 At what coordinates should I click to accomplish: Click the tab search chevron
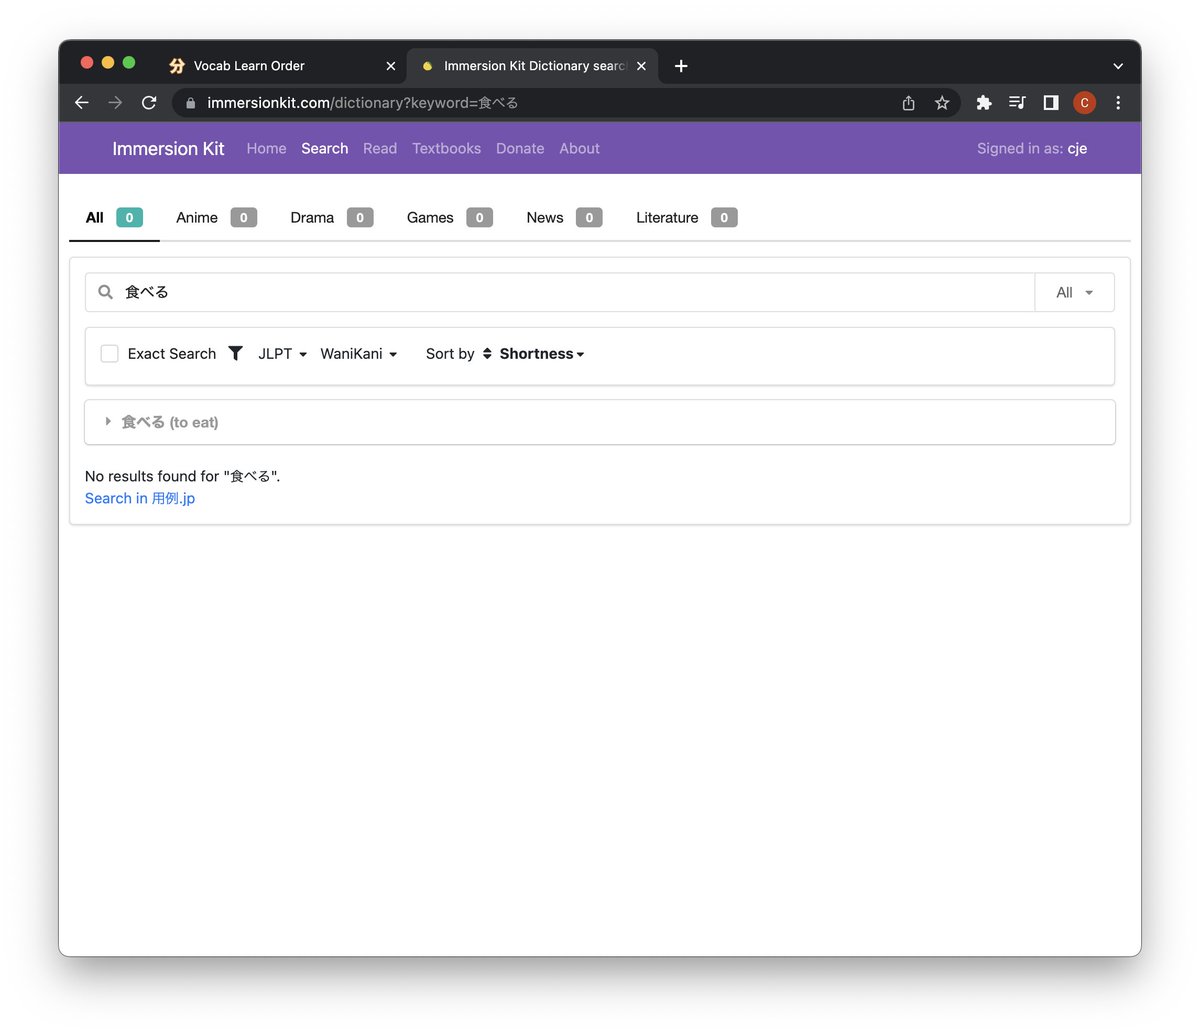[1118, 66]
